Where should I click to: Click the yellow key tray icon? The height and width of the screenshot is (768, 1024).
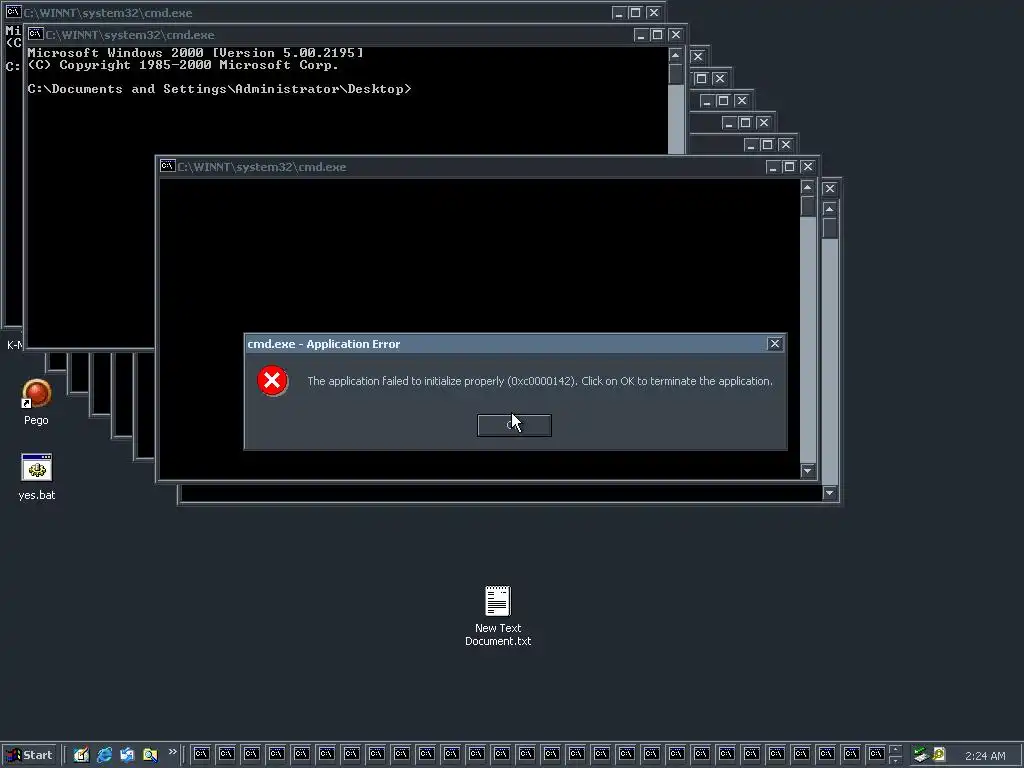[x=939, y=755]
